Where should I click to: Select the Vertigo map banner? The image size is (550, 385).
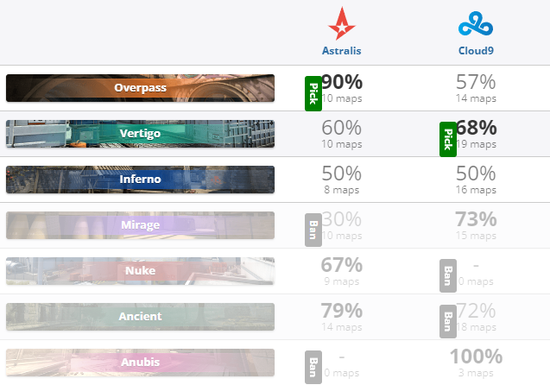(x=140, y=134)
